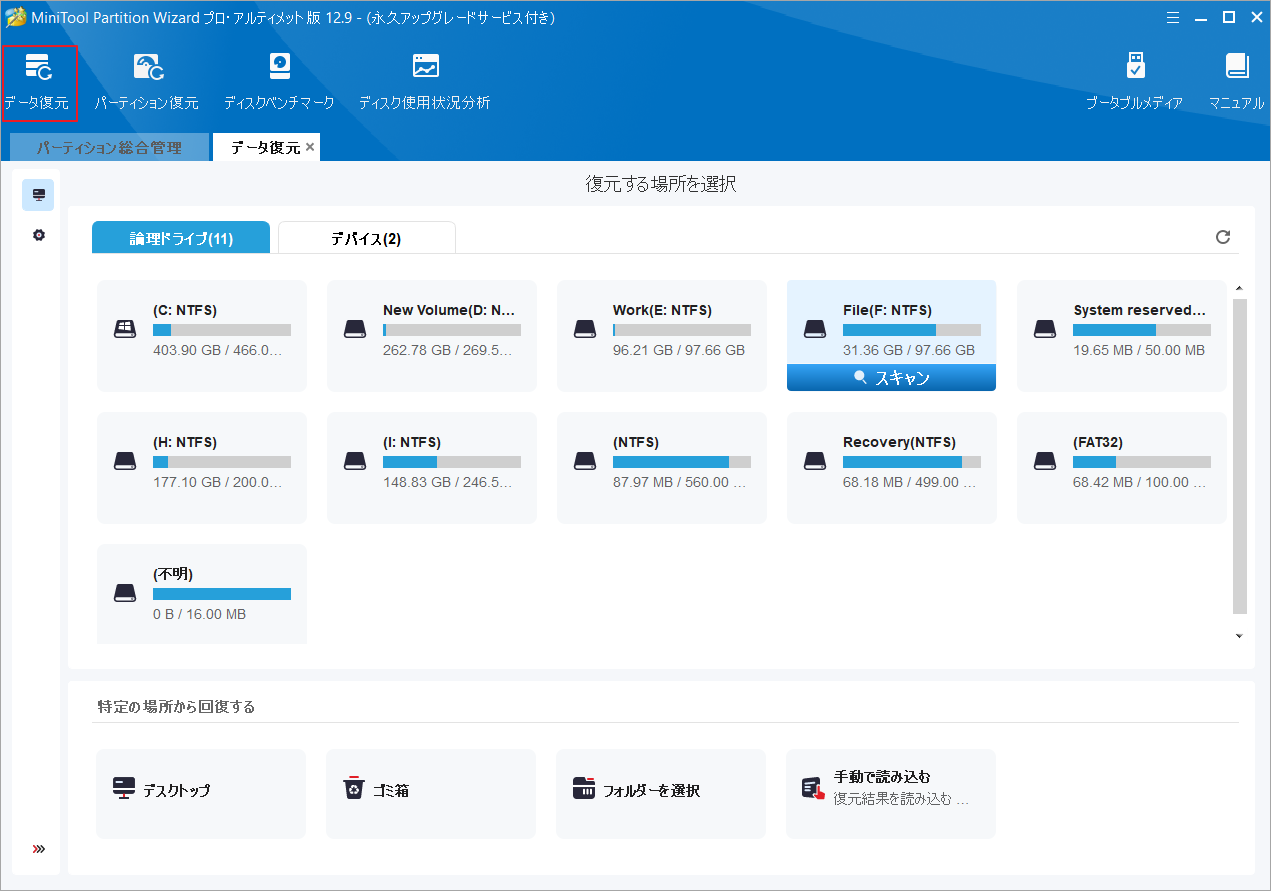Click the text 177.10 GB / 200.0...
Viewport: 1271px width, 891px height.
tap(218, 482)
